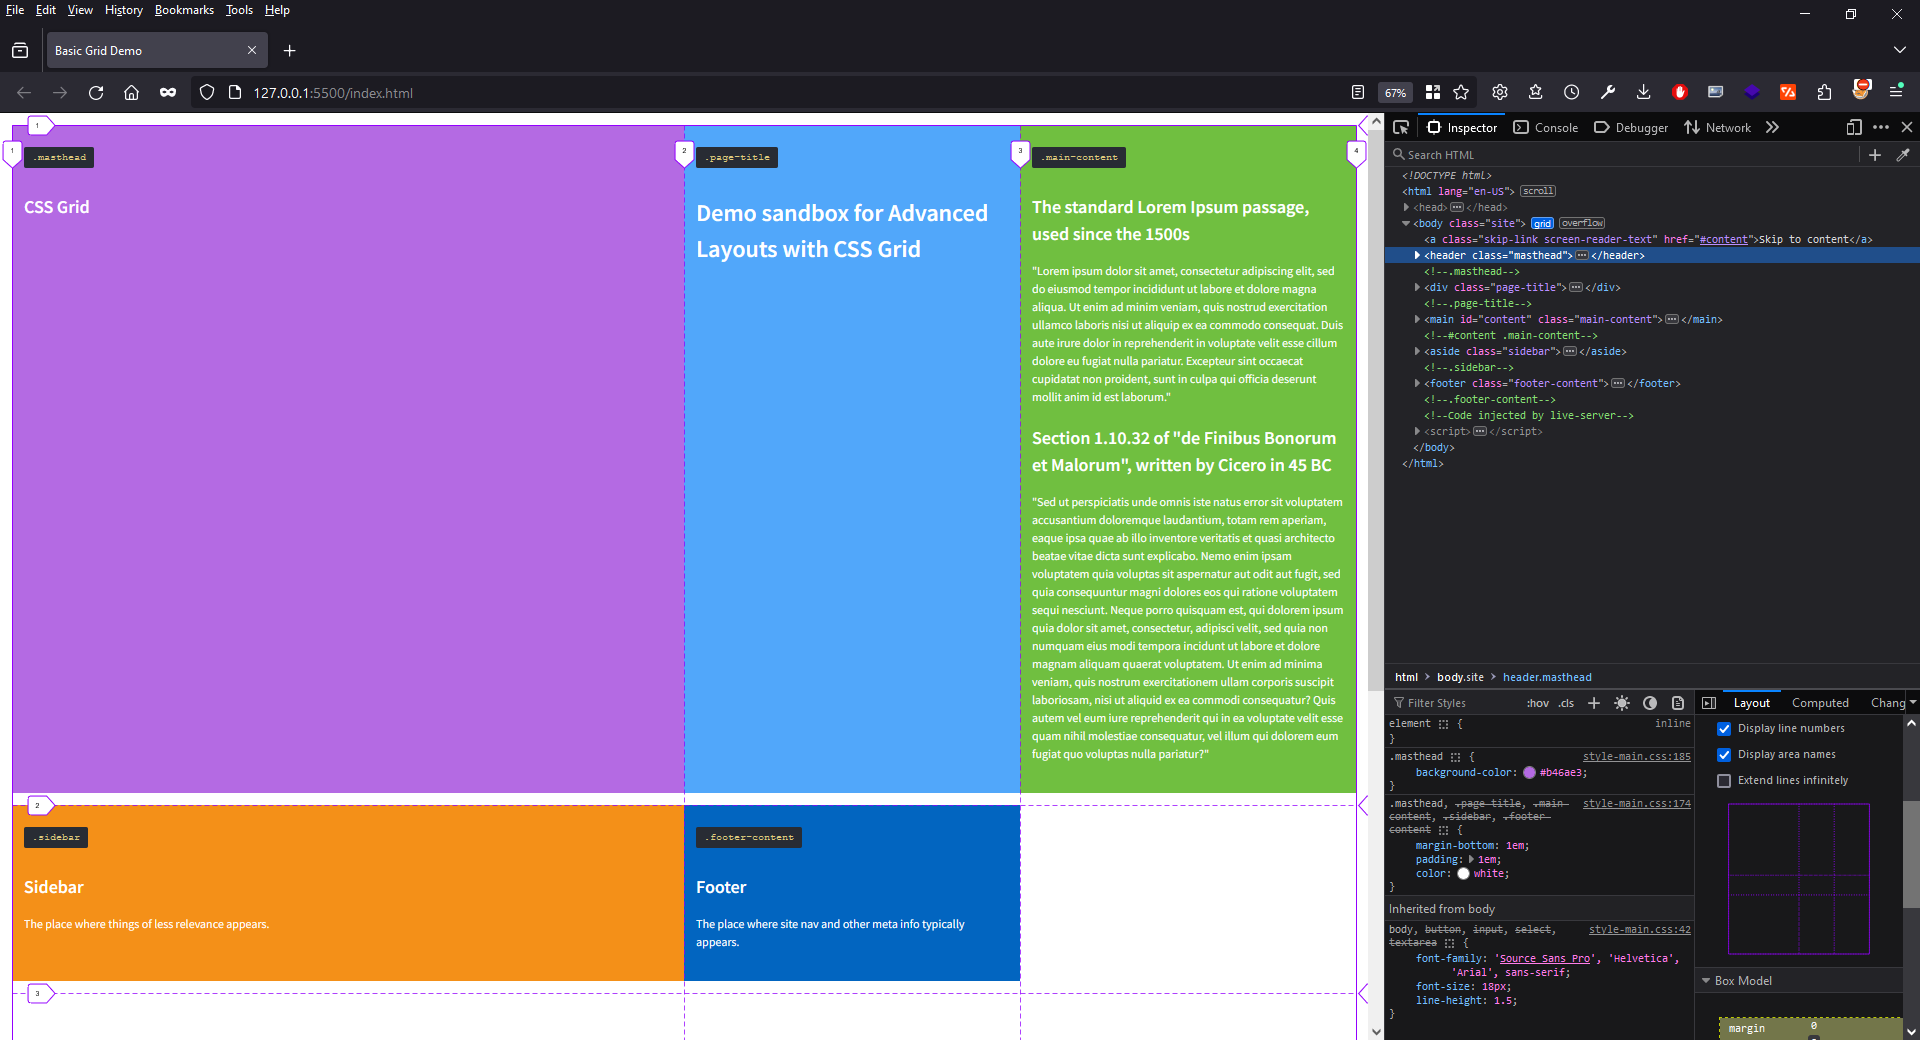The width and height of the screenshot is (1920, 1040).
Task: Expand the header masthead node
Action: point(1417,255)
